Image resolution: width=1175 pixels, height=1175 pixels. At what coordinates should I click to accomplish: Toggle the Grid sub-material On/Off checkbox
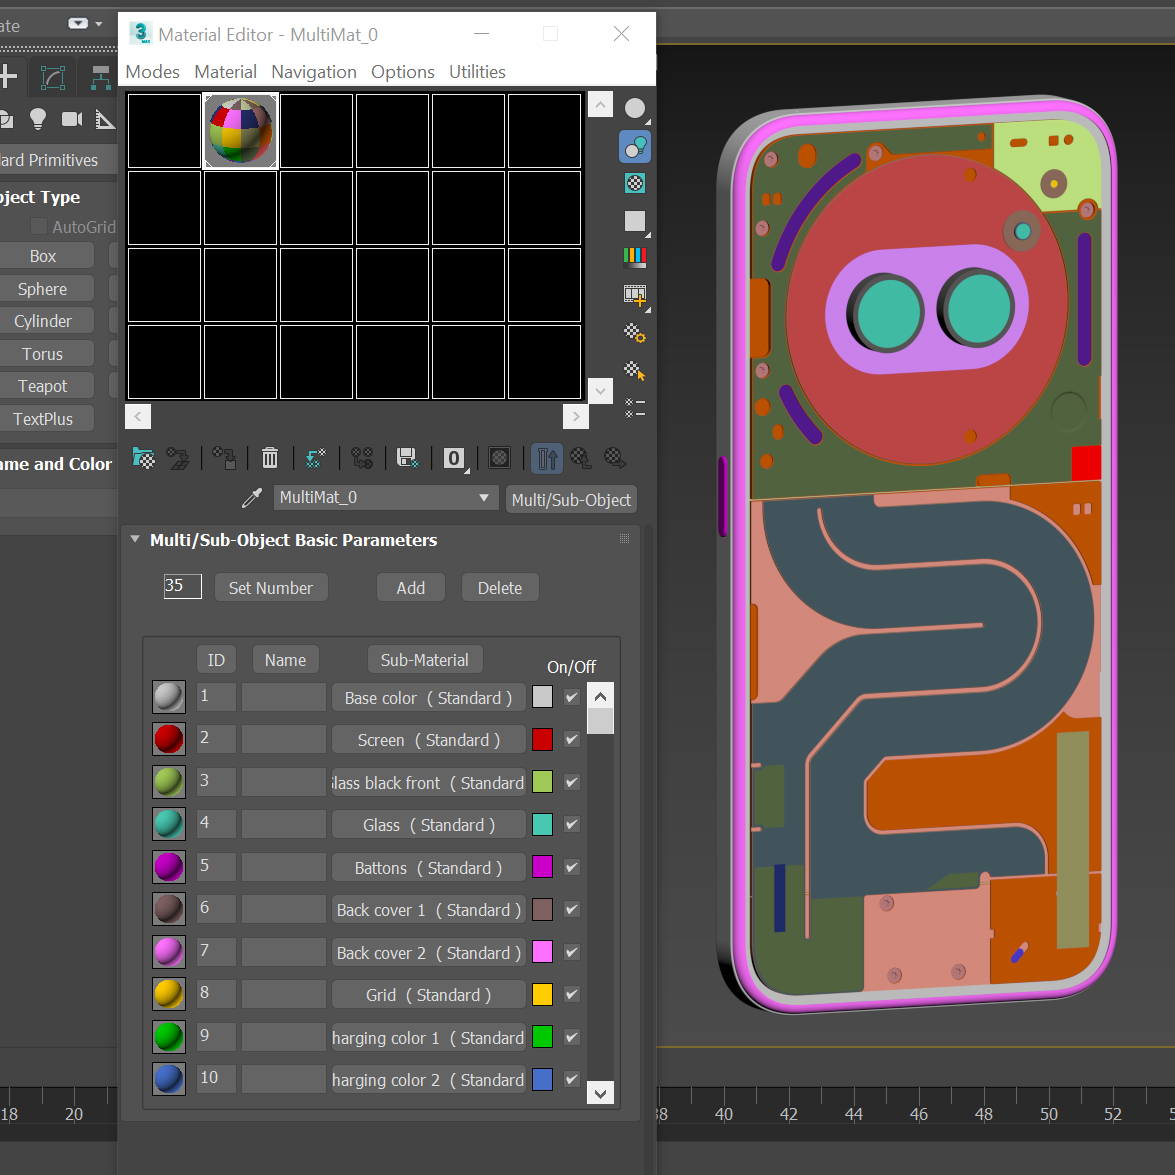pyautogui.click(x=572, y=995)
